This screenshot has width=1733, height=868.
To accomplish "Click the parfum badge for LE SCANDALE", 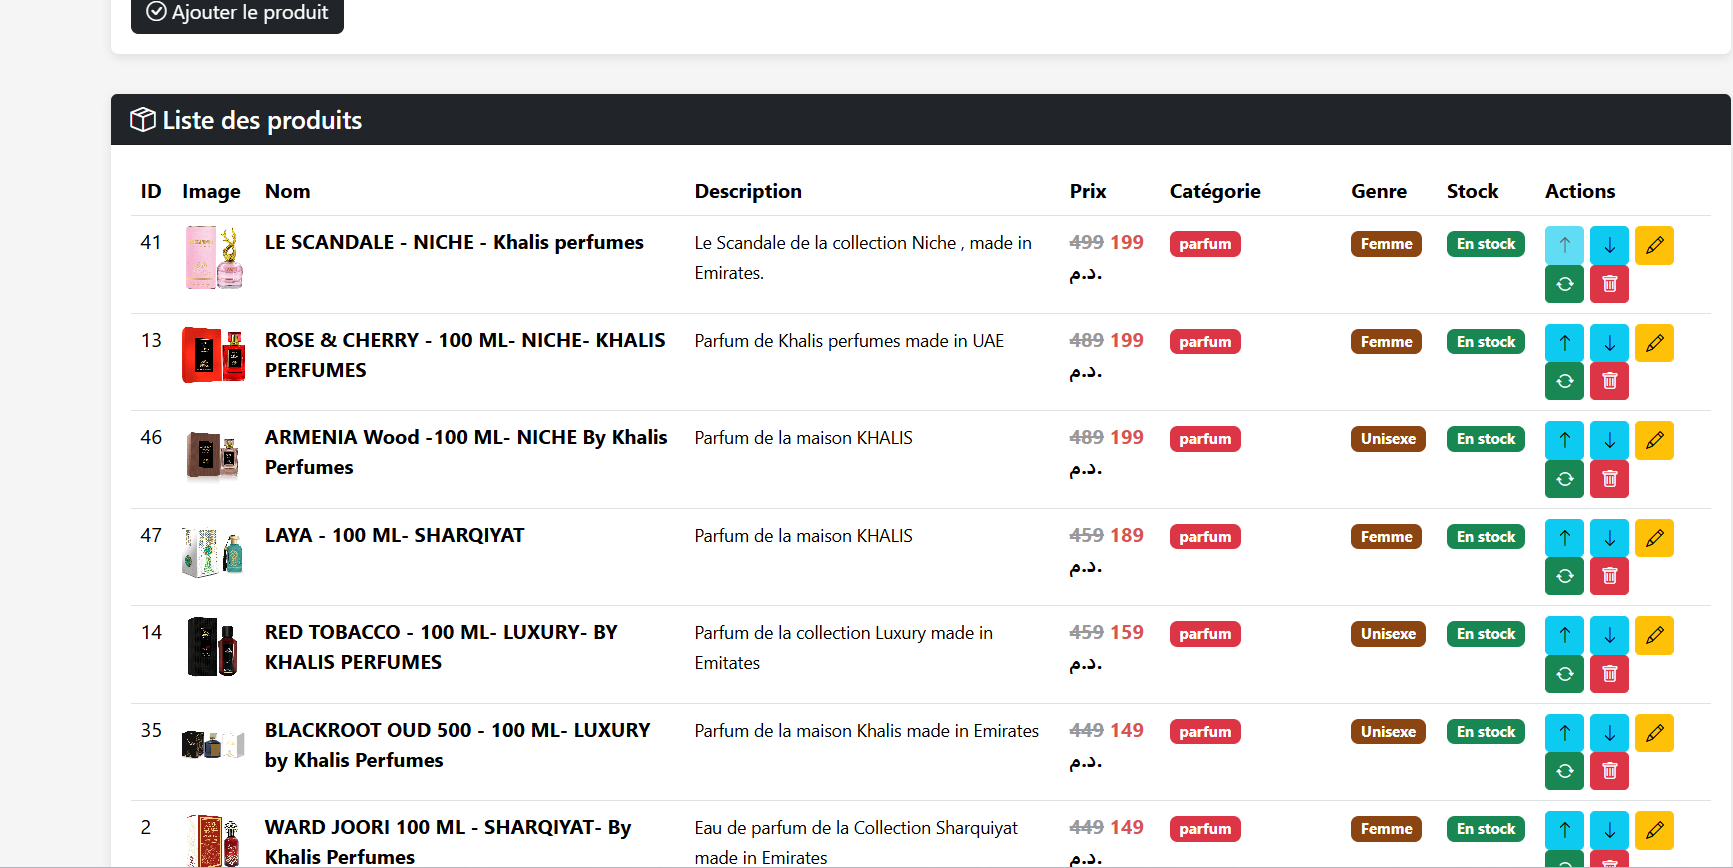I will (1205, 244).
